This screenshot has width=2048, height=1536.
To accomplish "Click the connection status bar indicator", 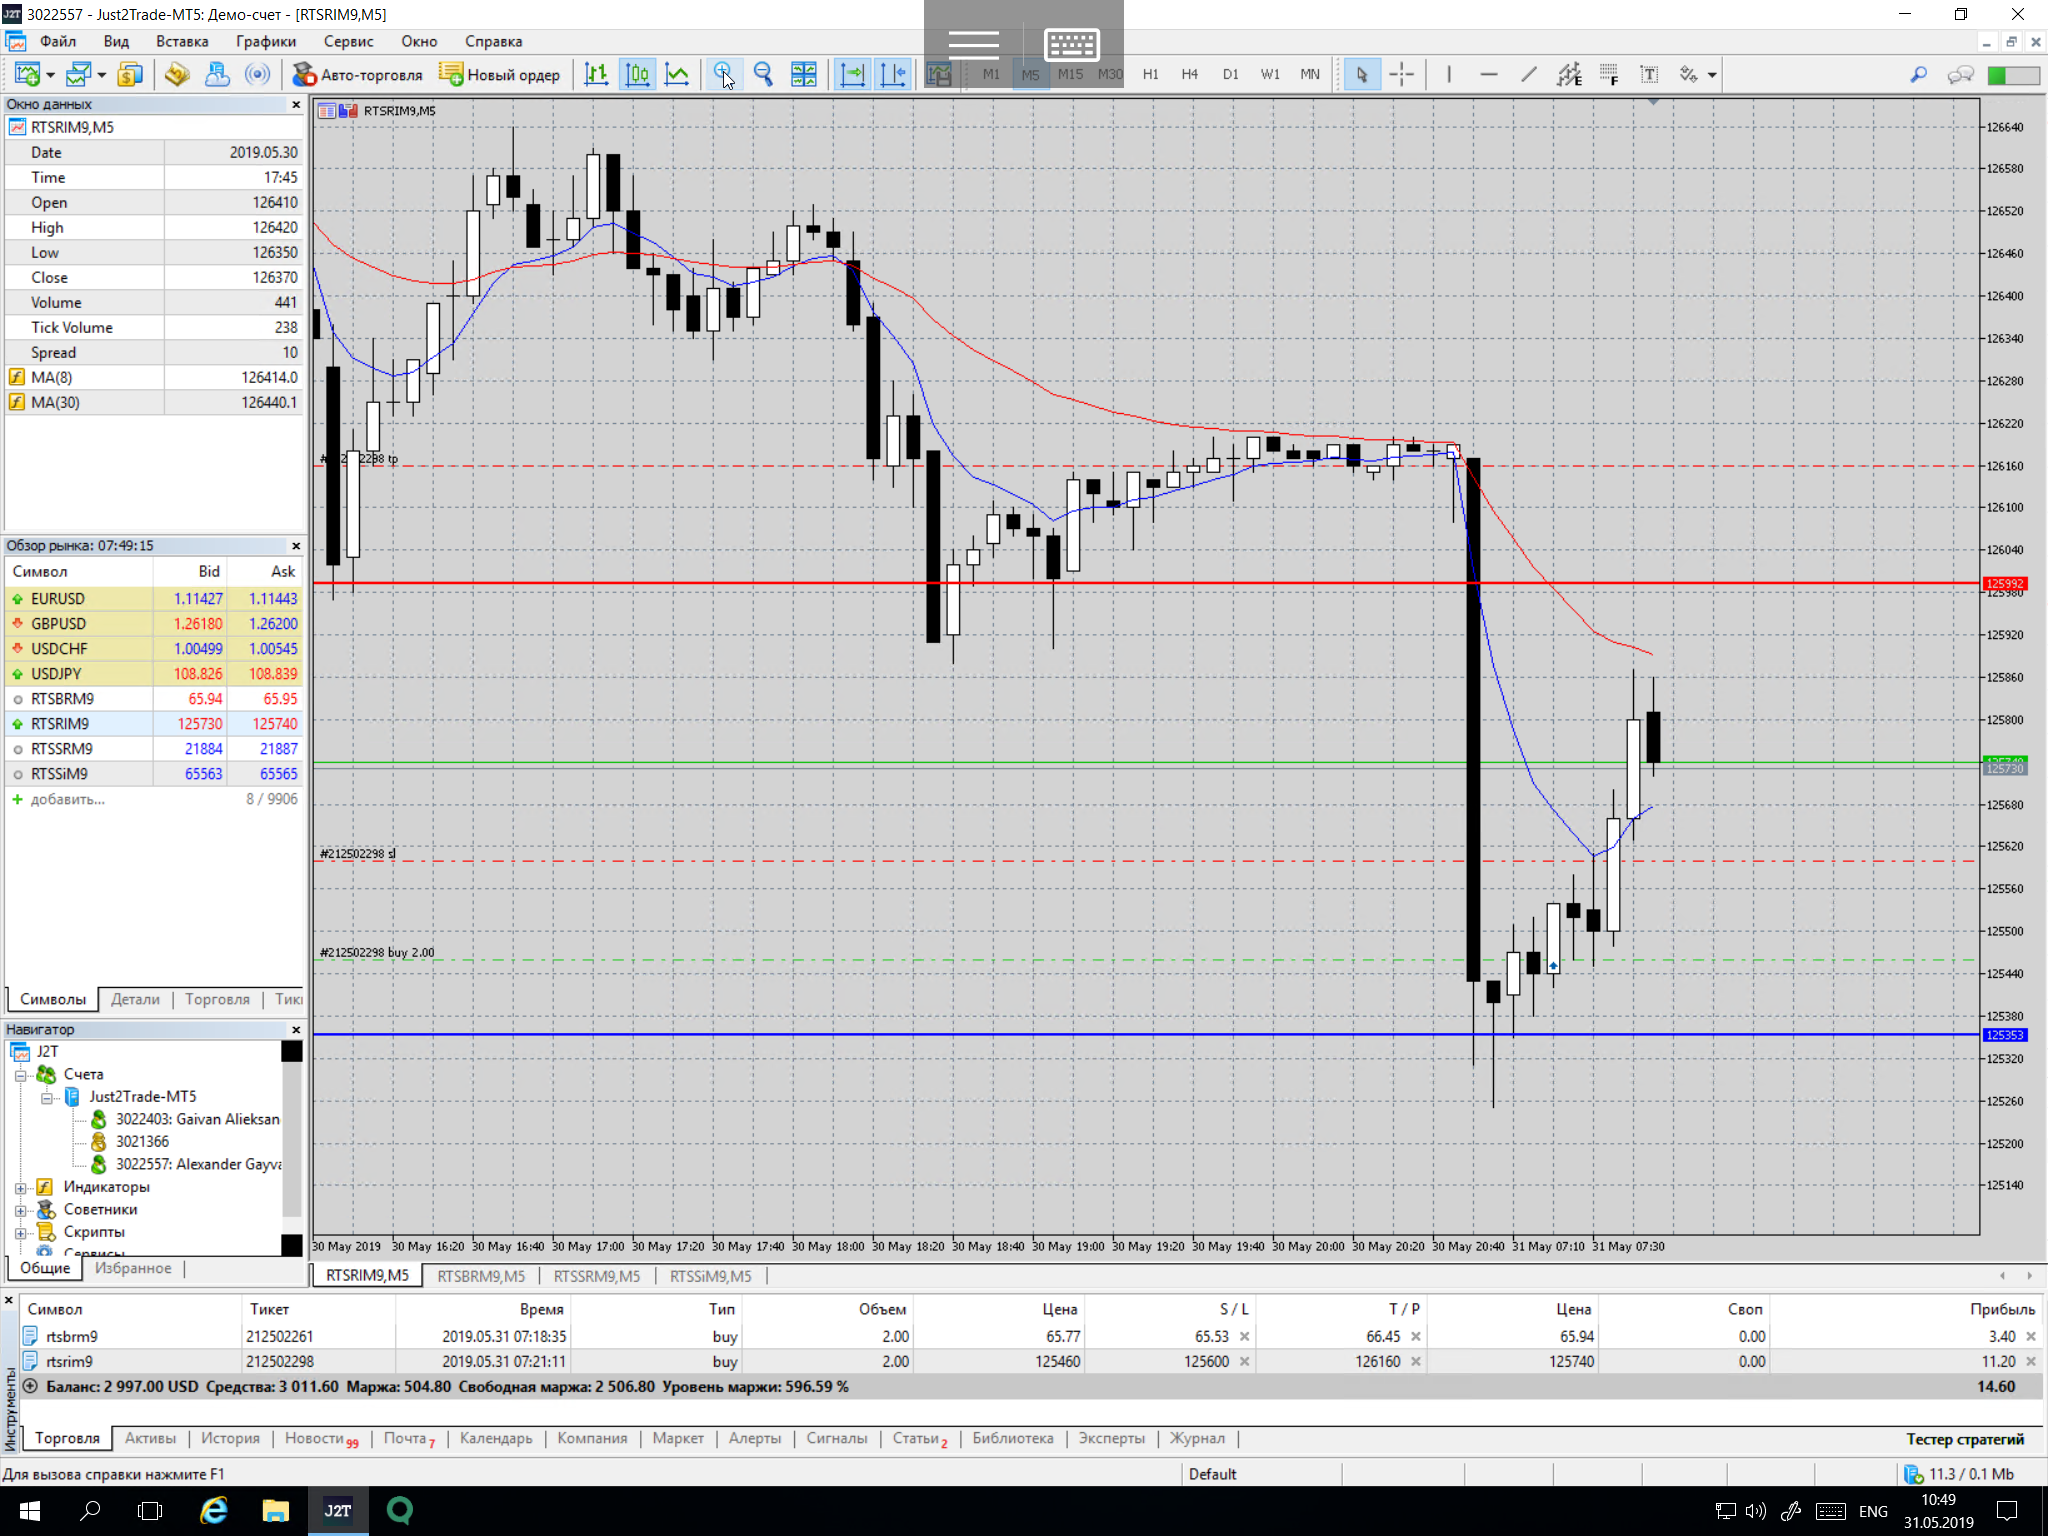I will coord(1959,1474).
